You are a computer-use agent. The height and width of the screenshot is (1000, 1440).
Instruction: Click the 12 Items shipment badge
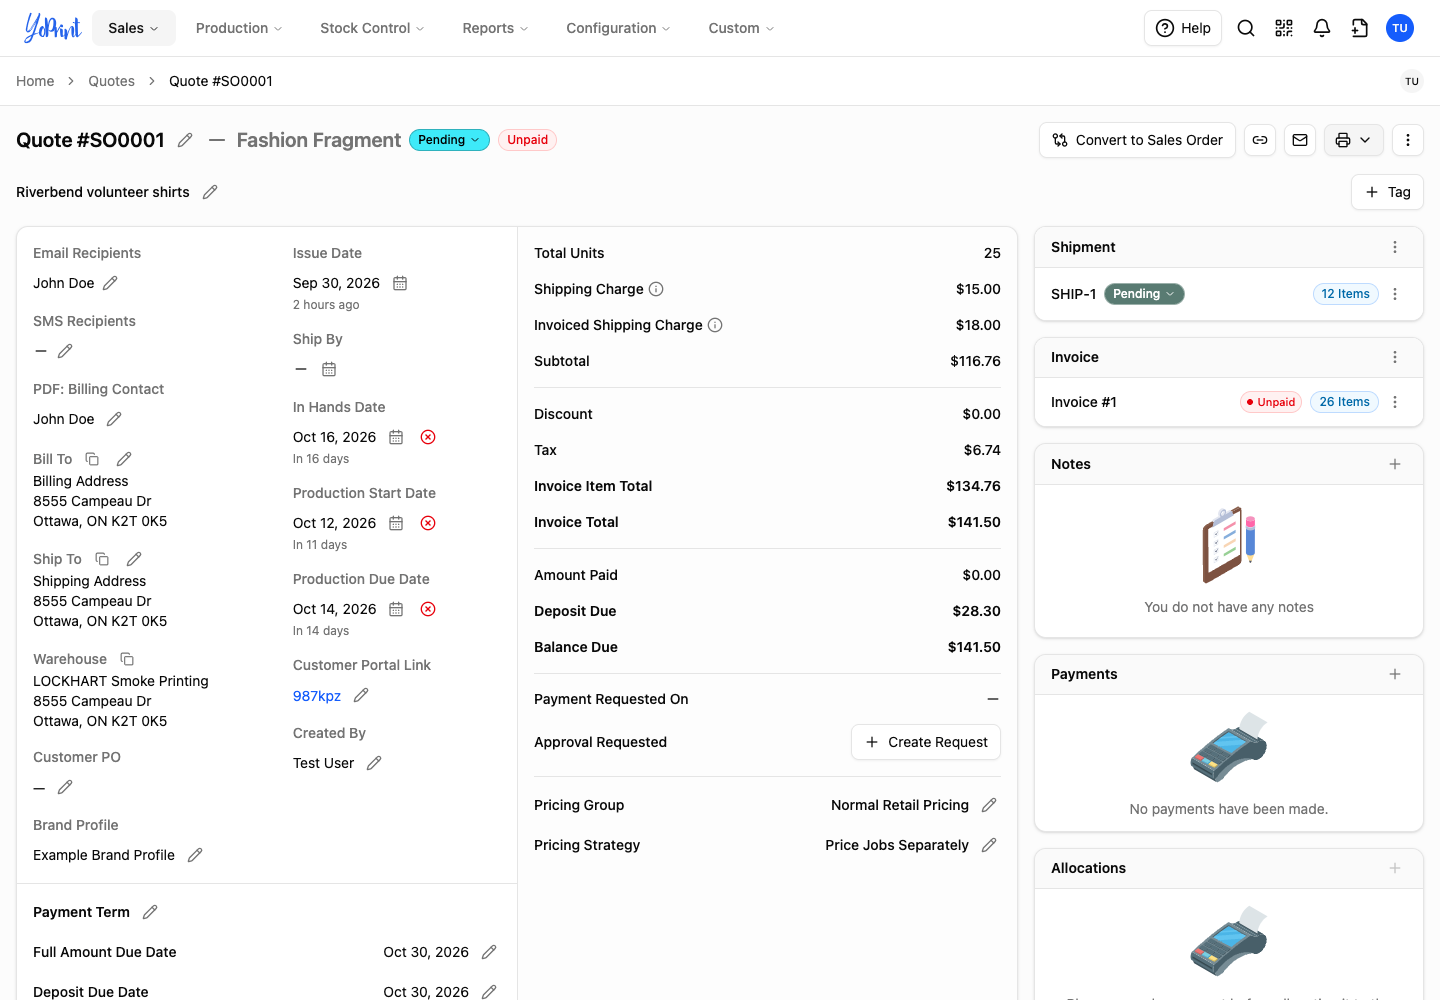(x=1345, y=294)
